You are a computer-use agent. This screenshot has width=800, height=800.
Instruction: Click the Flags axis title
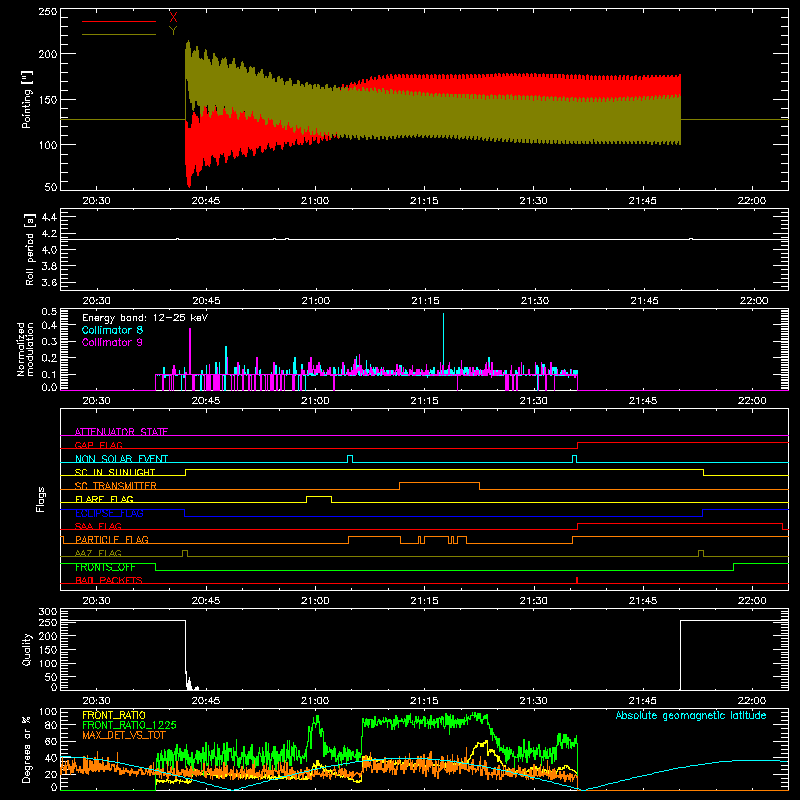[41, 499]
